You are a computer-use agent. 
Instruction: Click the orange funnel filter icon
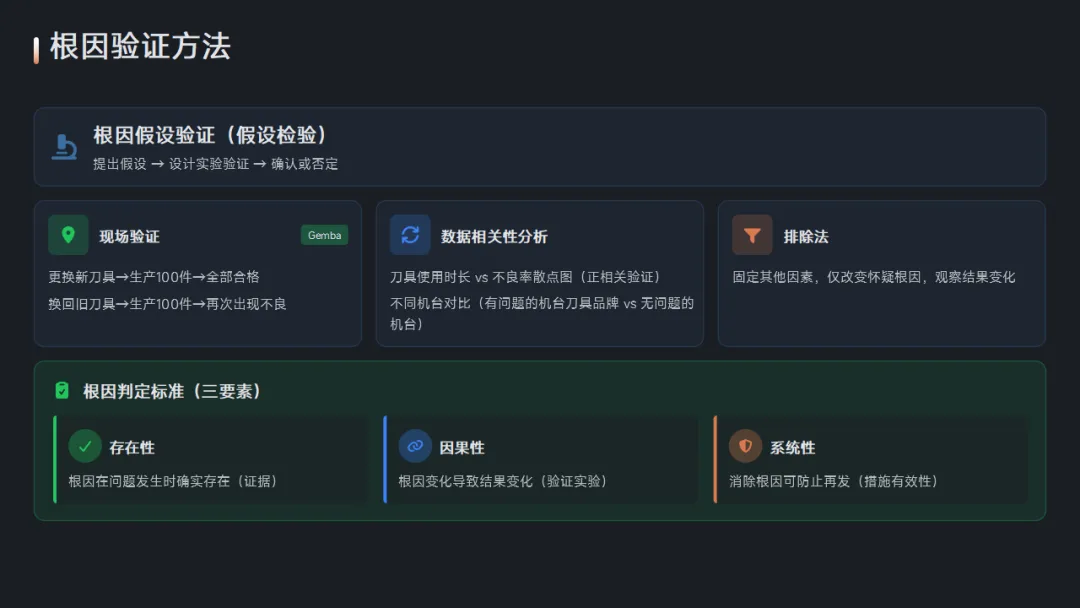[752, 235]
